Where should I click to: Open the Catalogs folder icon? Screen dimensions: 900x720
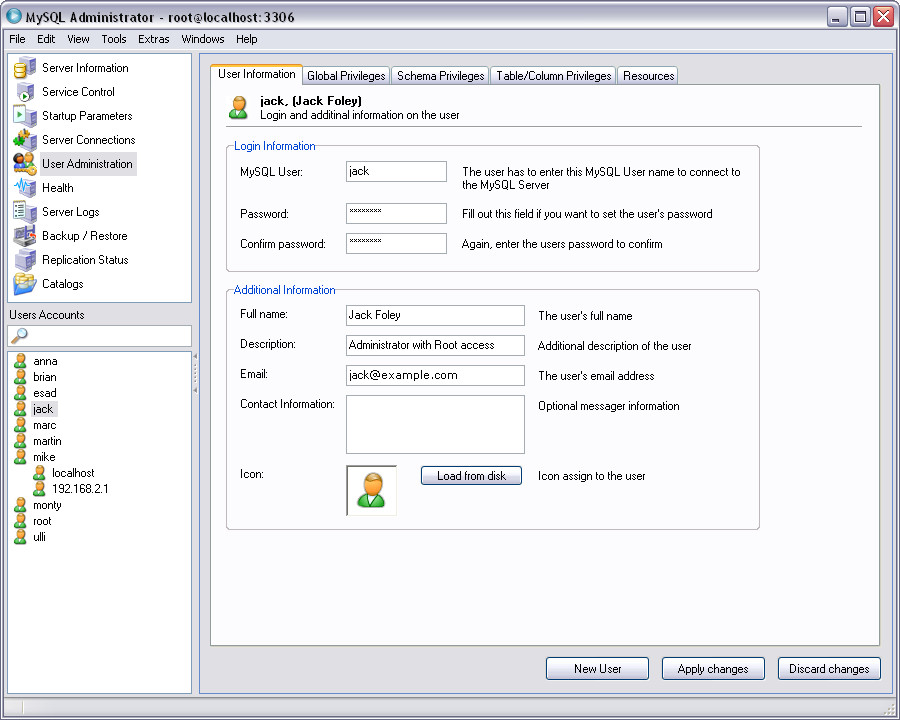pos(24,284)
